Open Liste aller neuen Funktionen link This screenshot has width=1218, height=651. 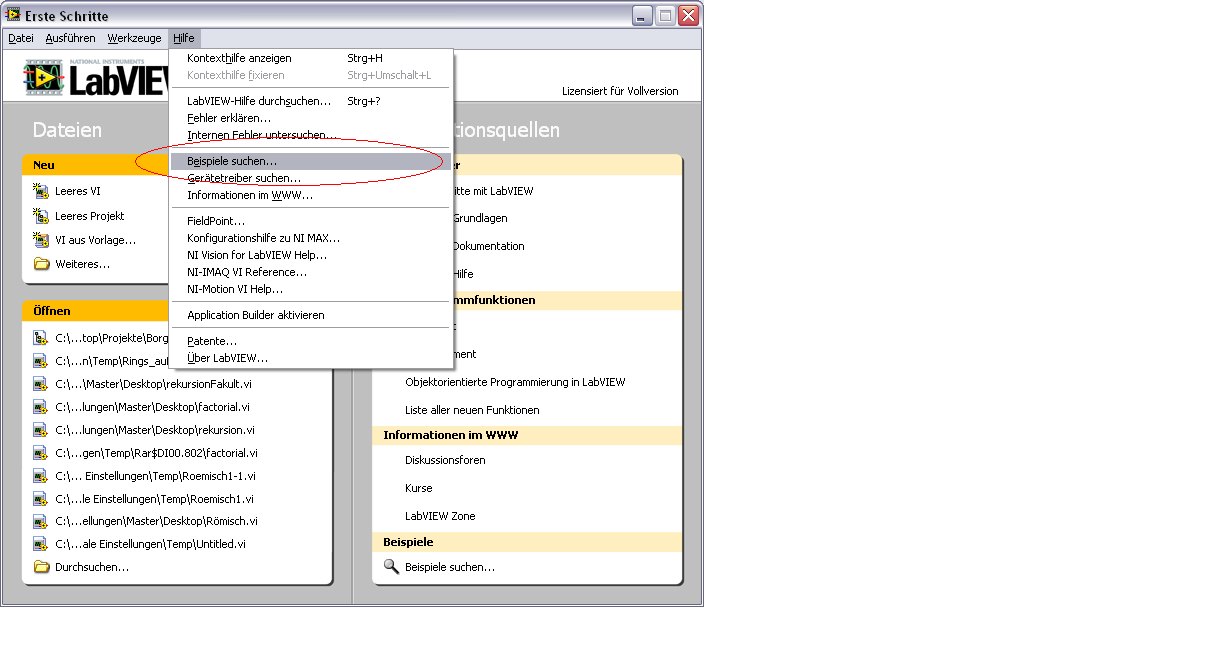[472, 410]
